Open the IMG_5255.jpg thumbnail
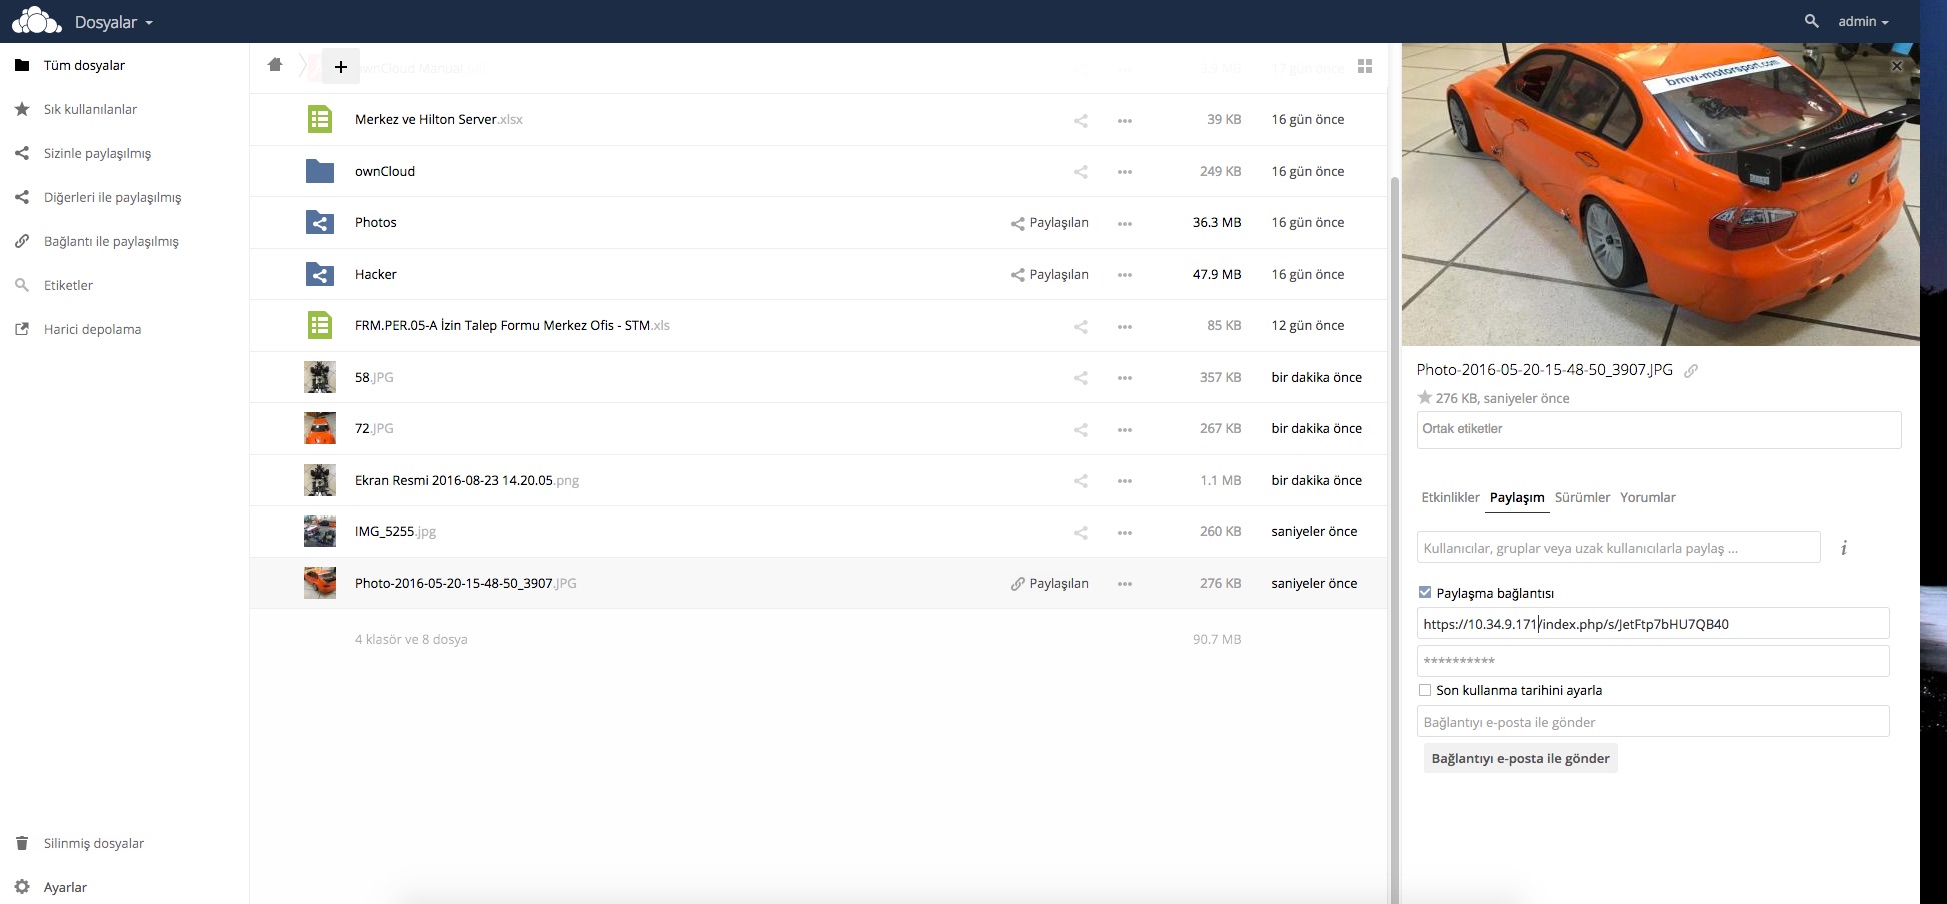The width and height of the screenshot is (1947, 904). click(320, 531)
